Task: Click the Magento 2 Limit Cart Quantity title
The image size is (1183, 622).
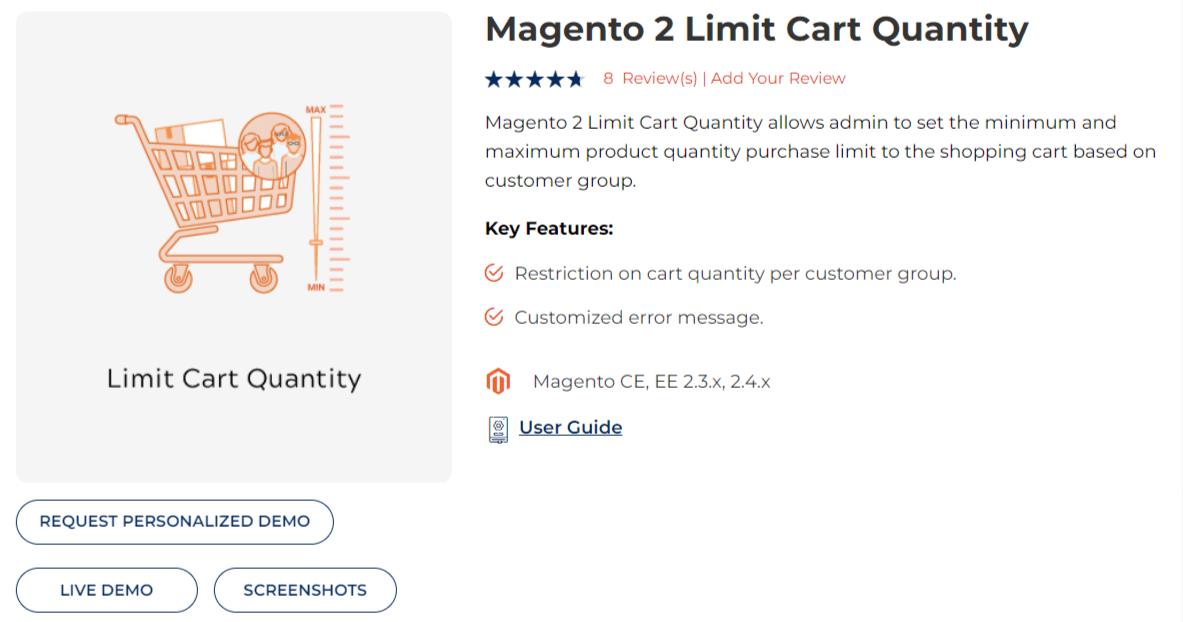Action: pyautogui.click(x=755, y=28)
